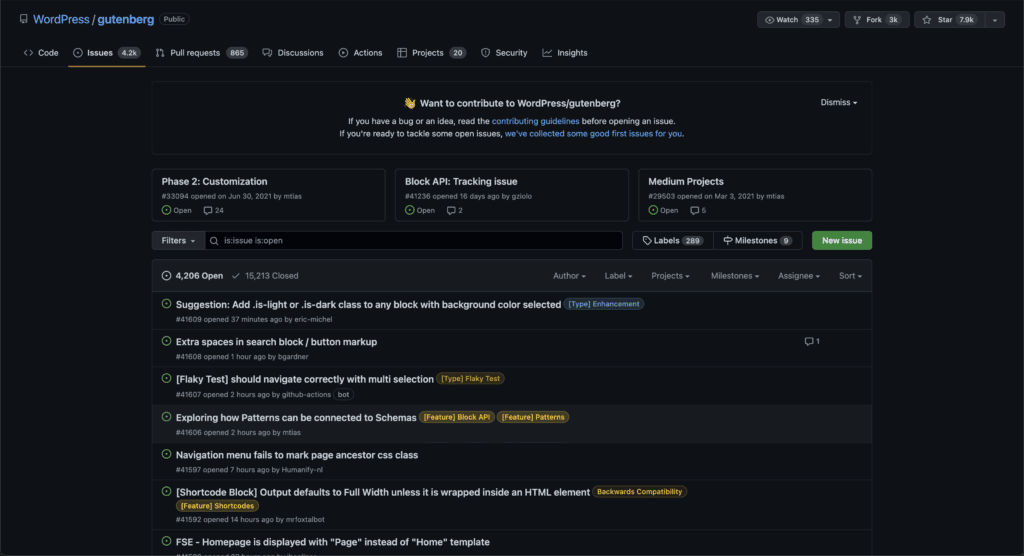Click the repository book icon beside WordPress

pyautogui.click(x=24, y=19)
